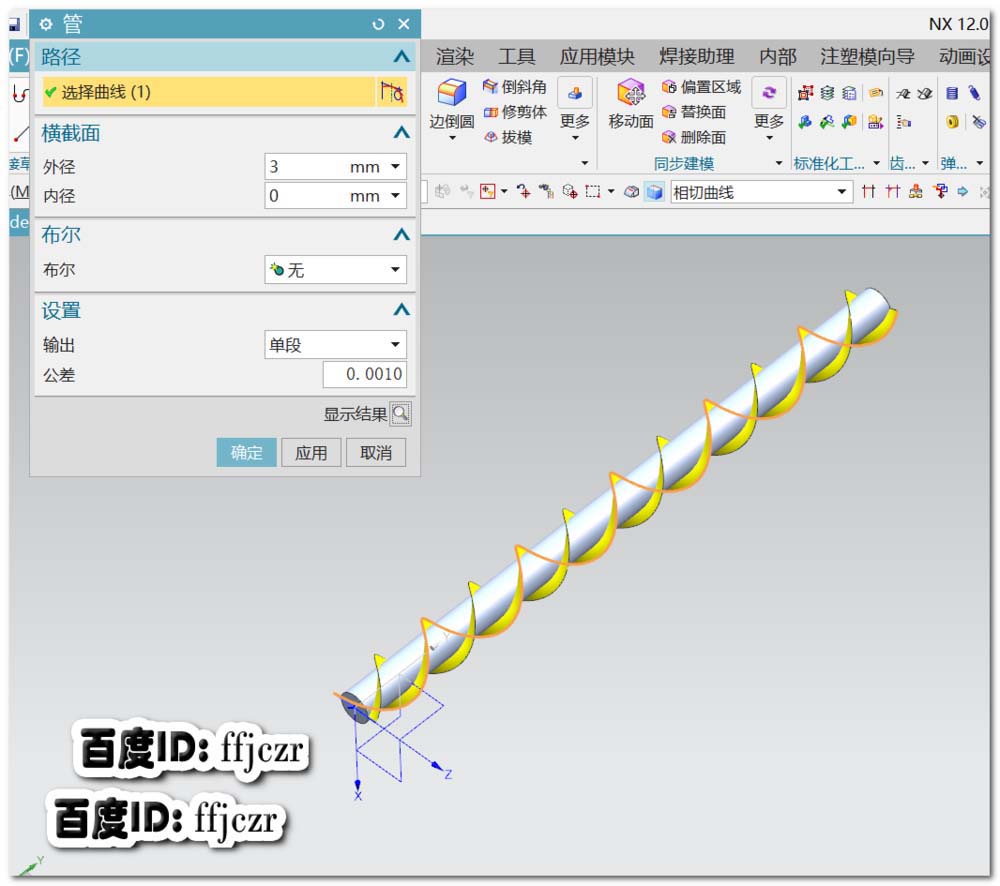This screenshot has height=886, width=1000.
Task: Click the blue solid cube icon on selection bar
Action: [x=654, y=191]
